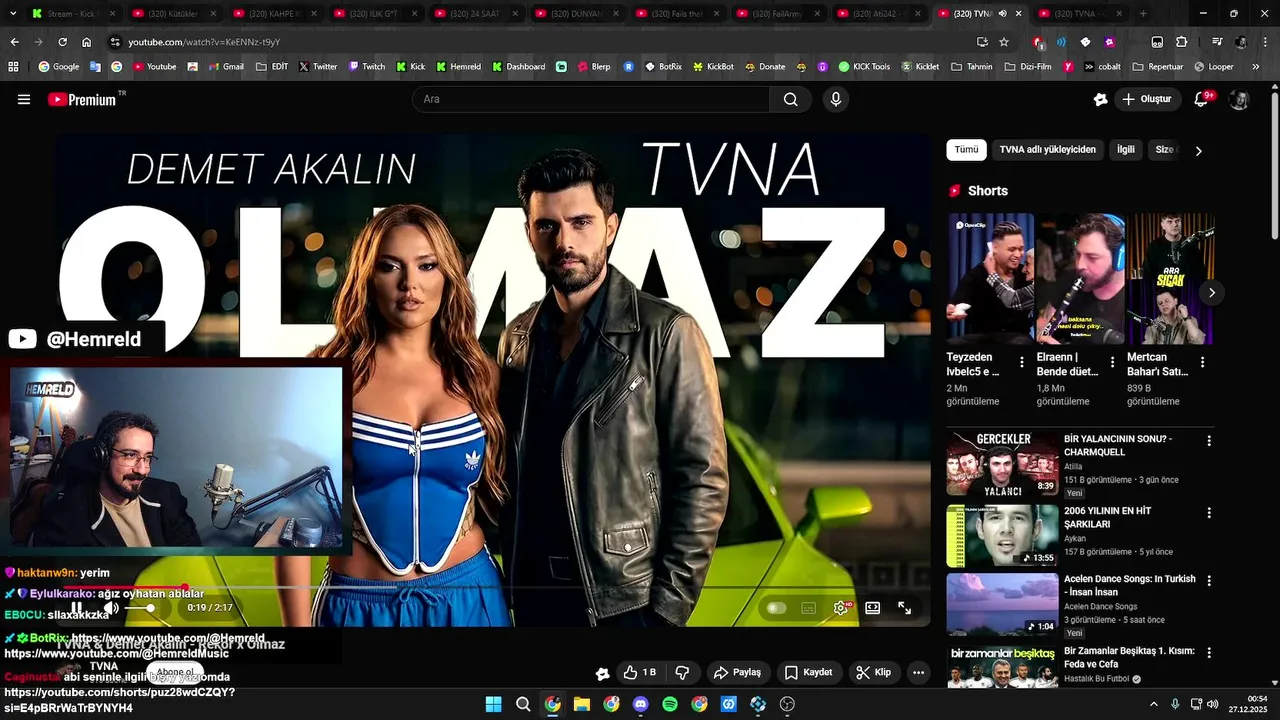Mute the video with speaker icon

point(111,608)
